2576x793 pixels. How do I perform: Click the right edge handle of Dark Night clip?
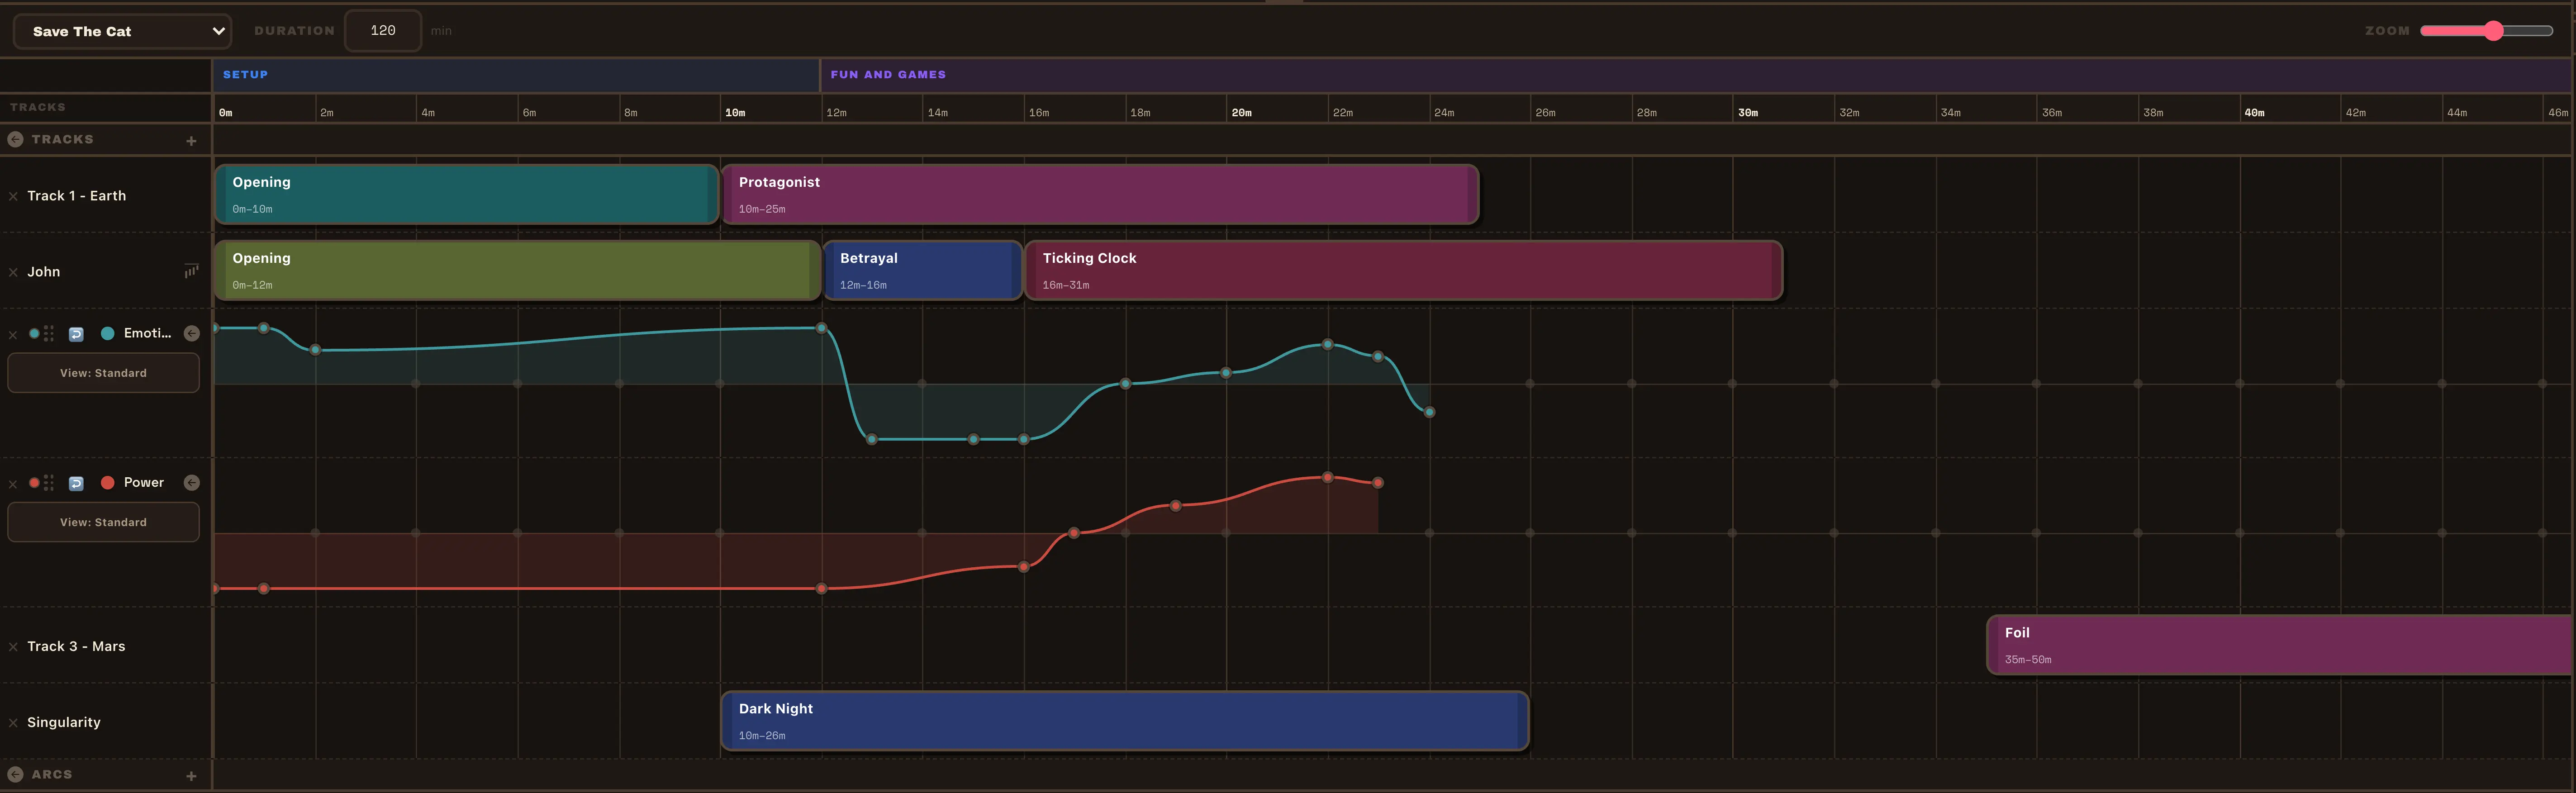coord(1523,722)
